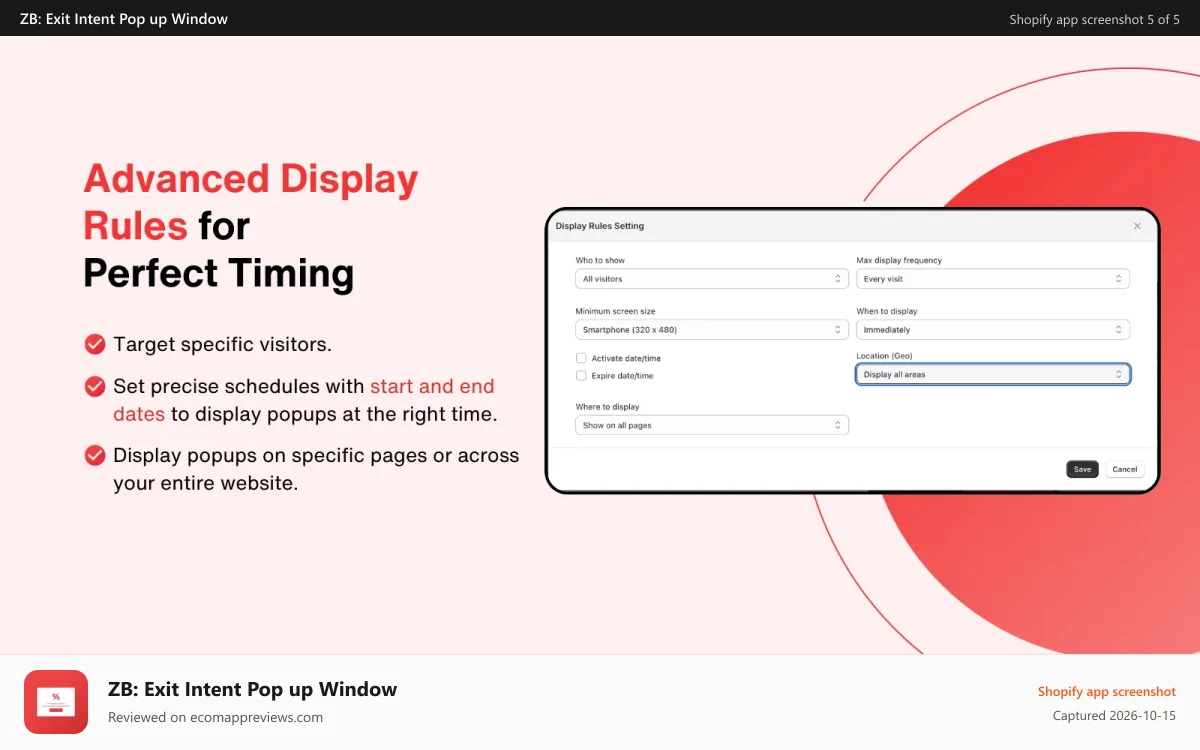Open the Location (Geo) dropdown
The width and height of the screenshot is (1200, 750).
tap(993, 374)
